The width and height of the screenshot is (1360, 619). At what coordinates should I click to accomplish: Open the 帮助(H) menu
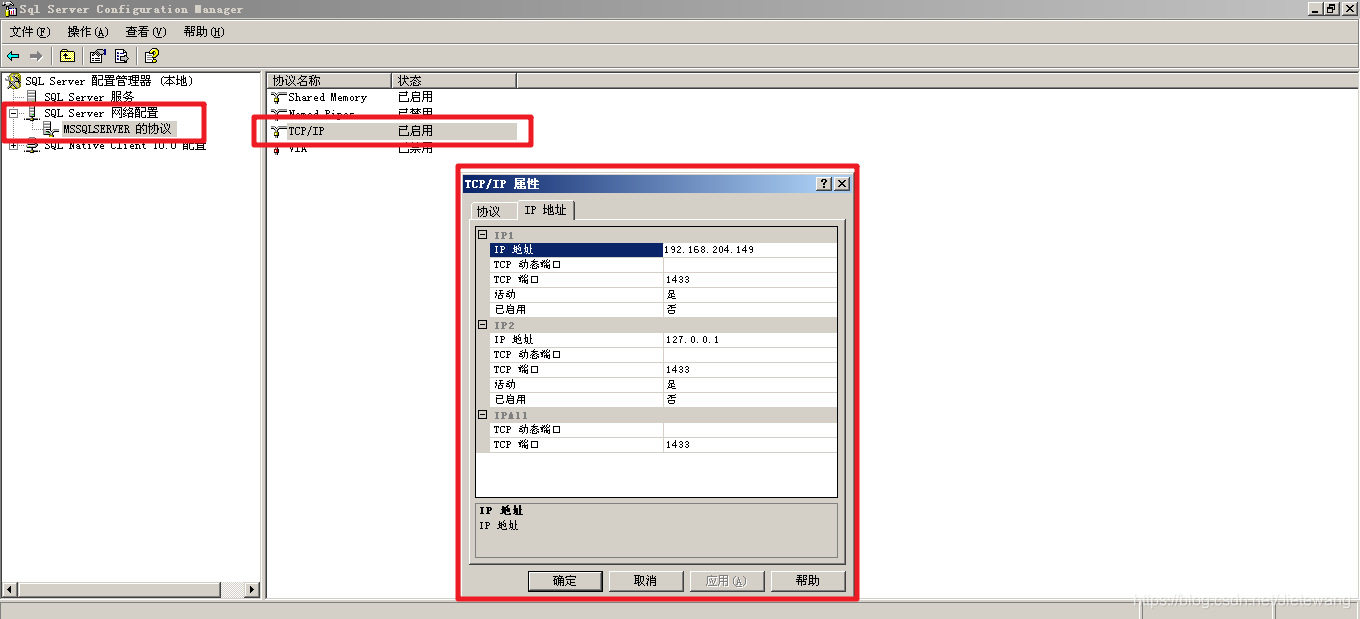coord(203,32)
